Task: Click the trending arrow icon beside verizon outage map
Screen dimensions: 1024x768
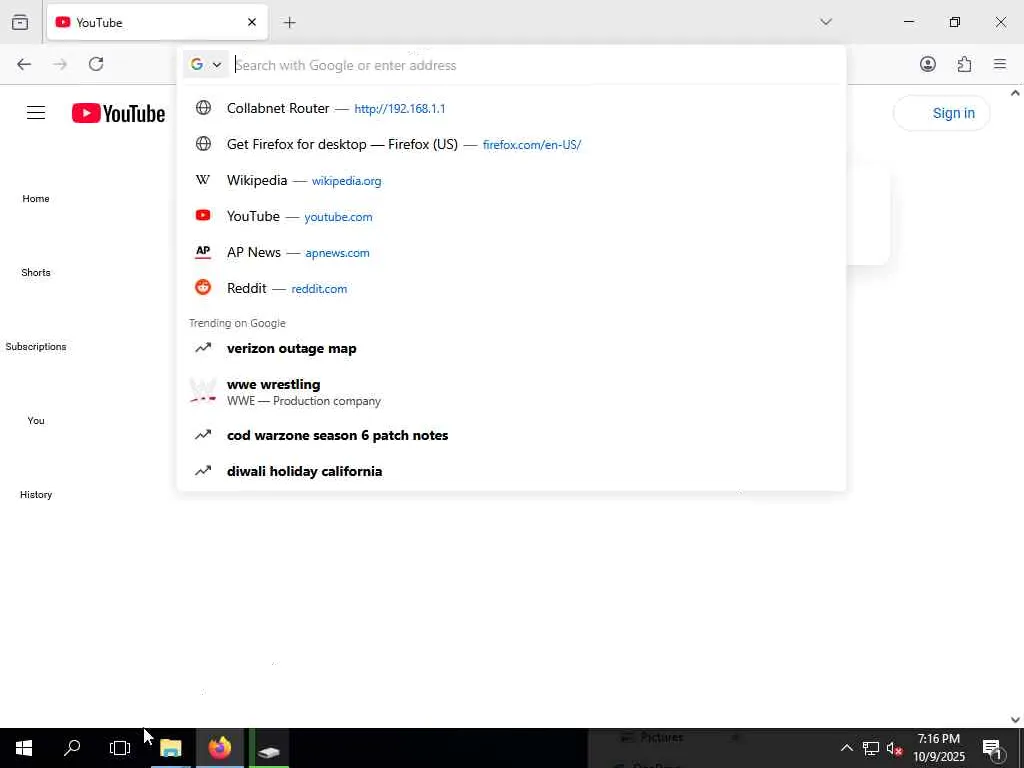Action: (203, 348)
